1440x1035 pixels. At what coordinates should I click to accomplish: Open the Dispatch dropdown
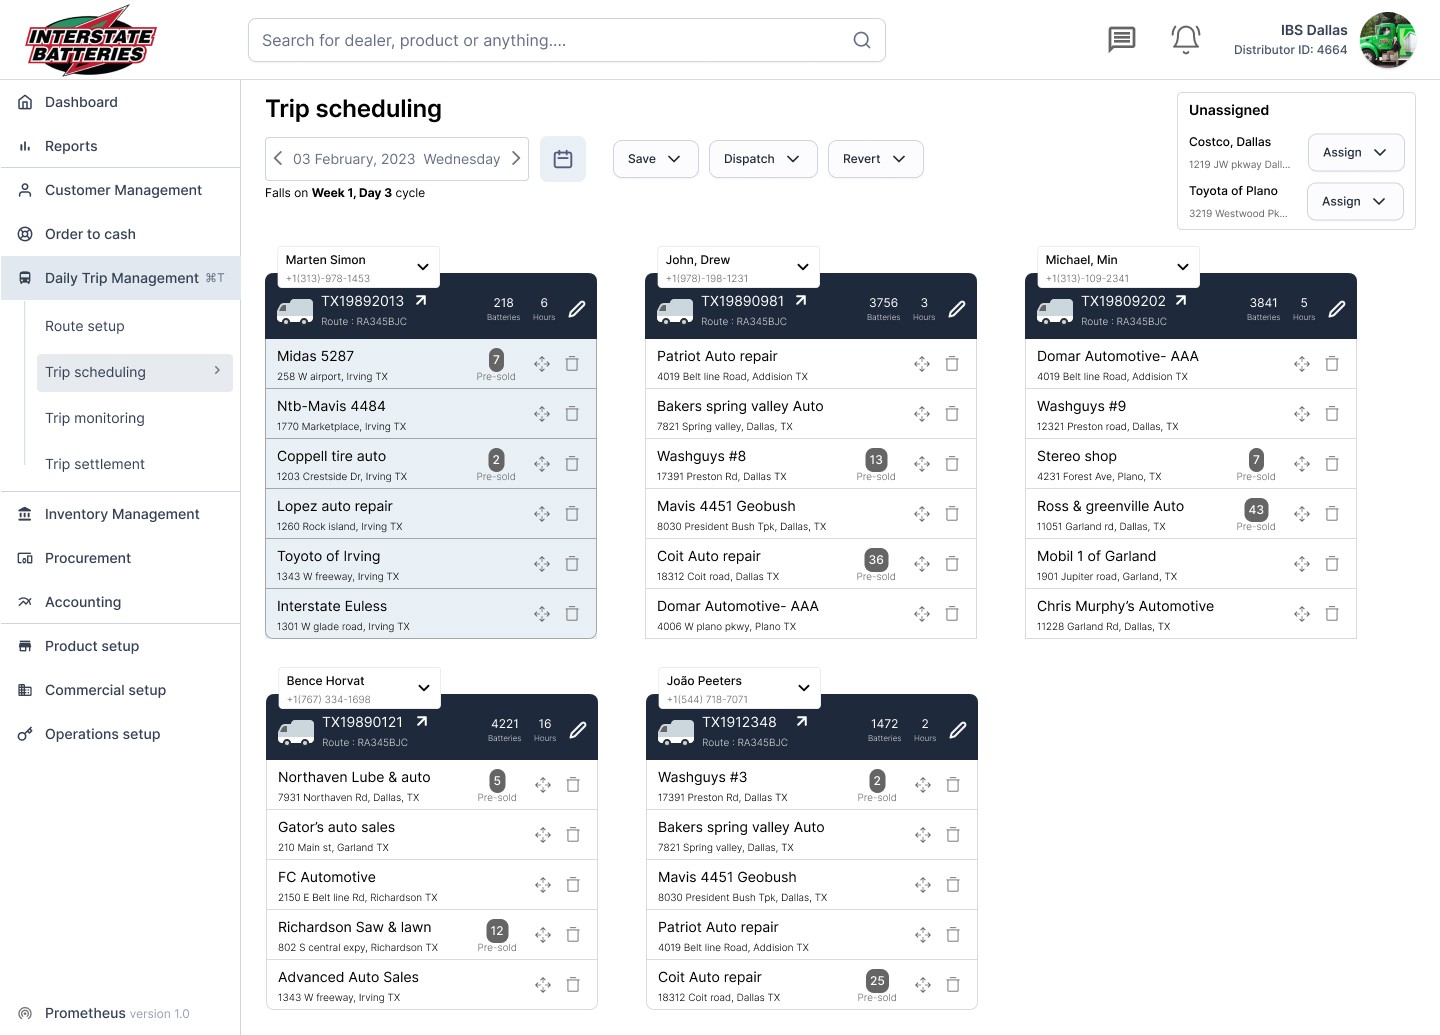tap(763, 159)
